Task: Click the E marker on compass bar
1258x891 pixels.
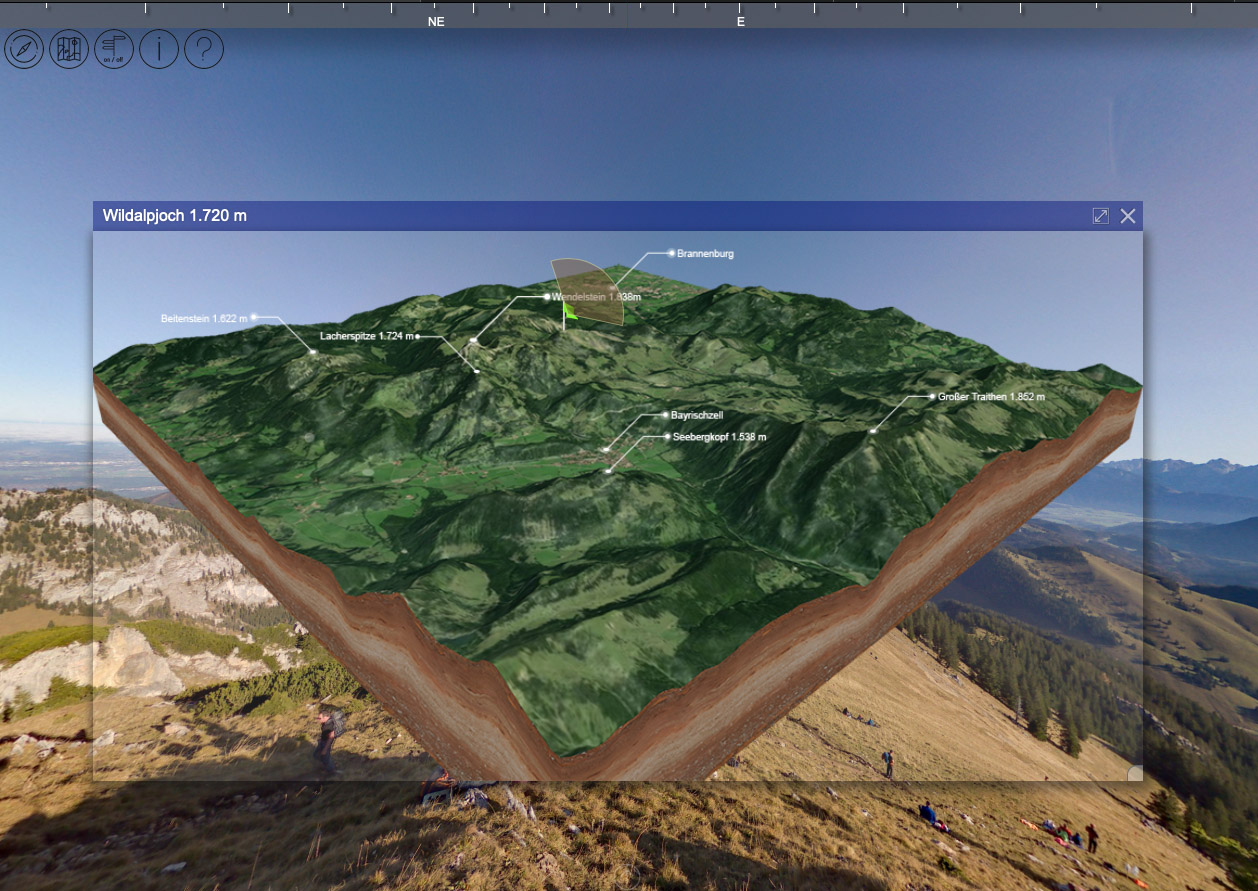Action: 741,21
